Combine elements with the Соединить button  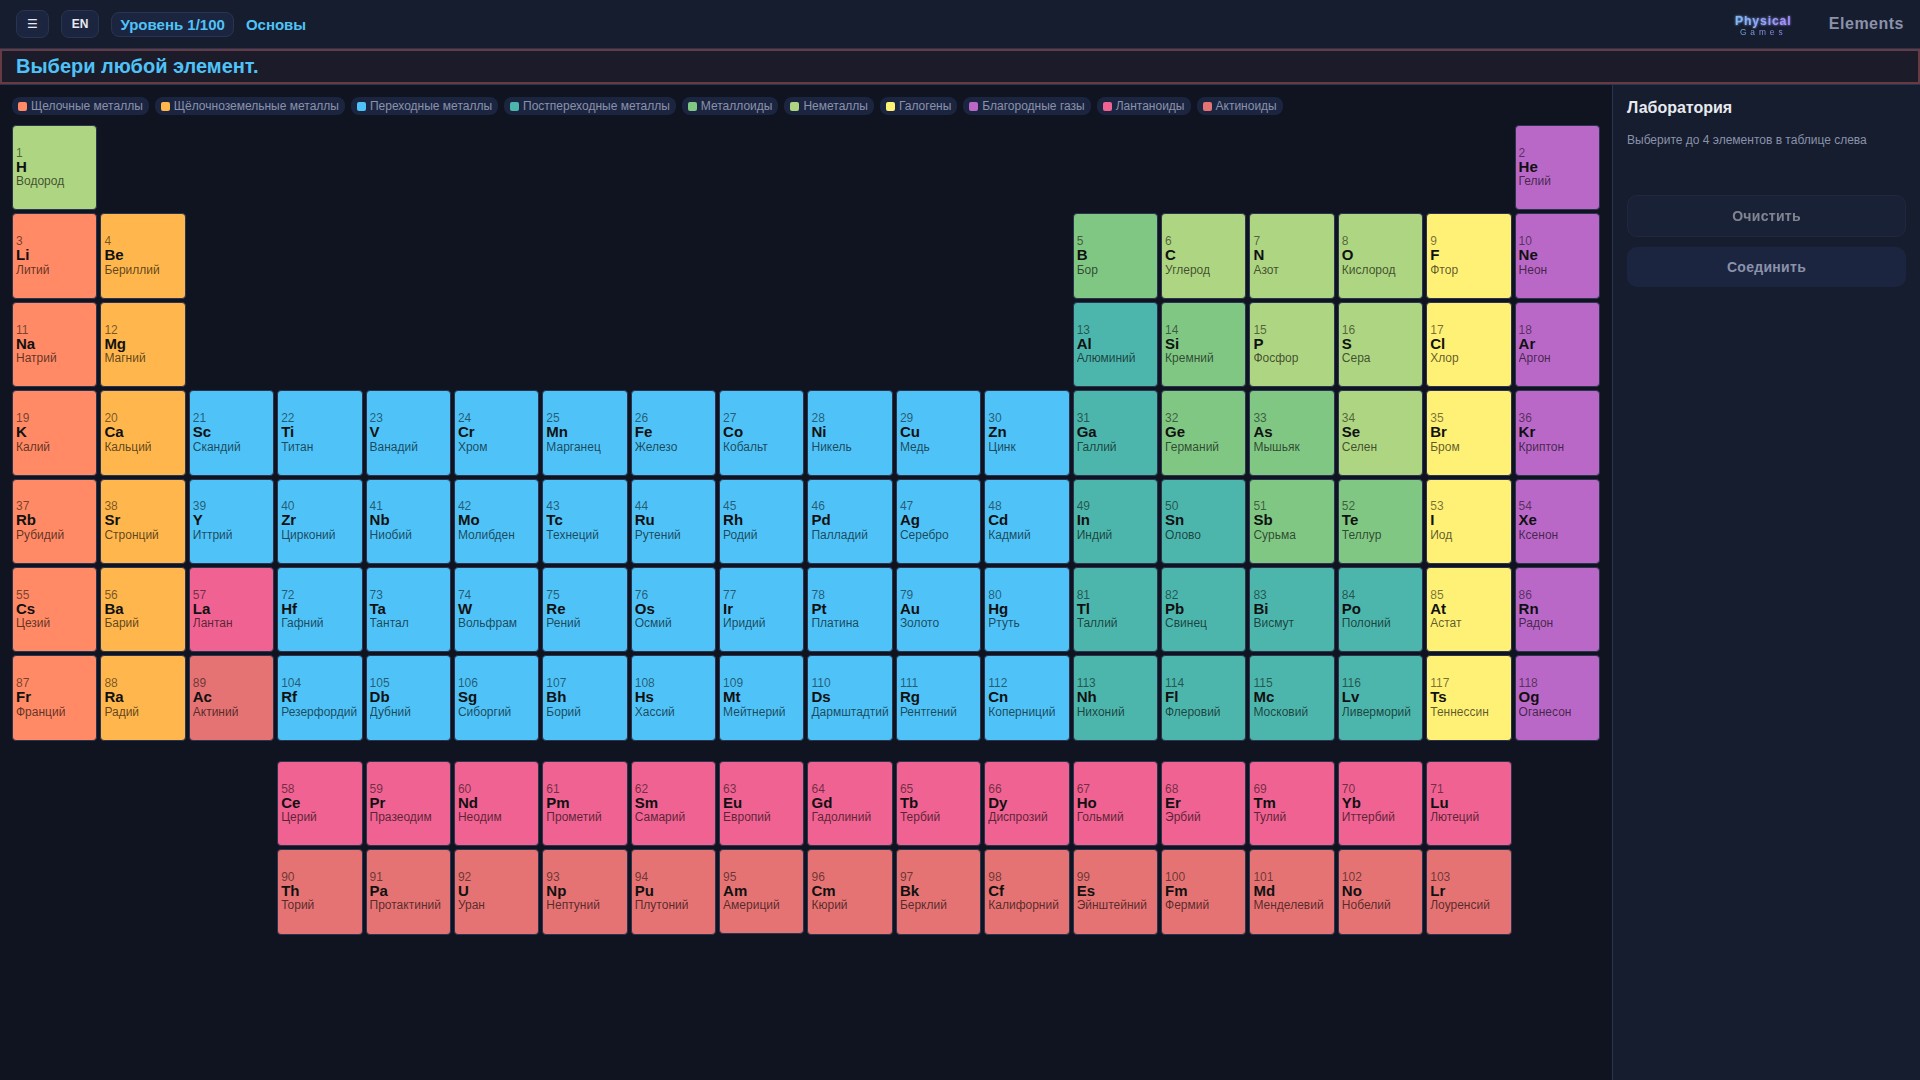1766,267
